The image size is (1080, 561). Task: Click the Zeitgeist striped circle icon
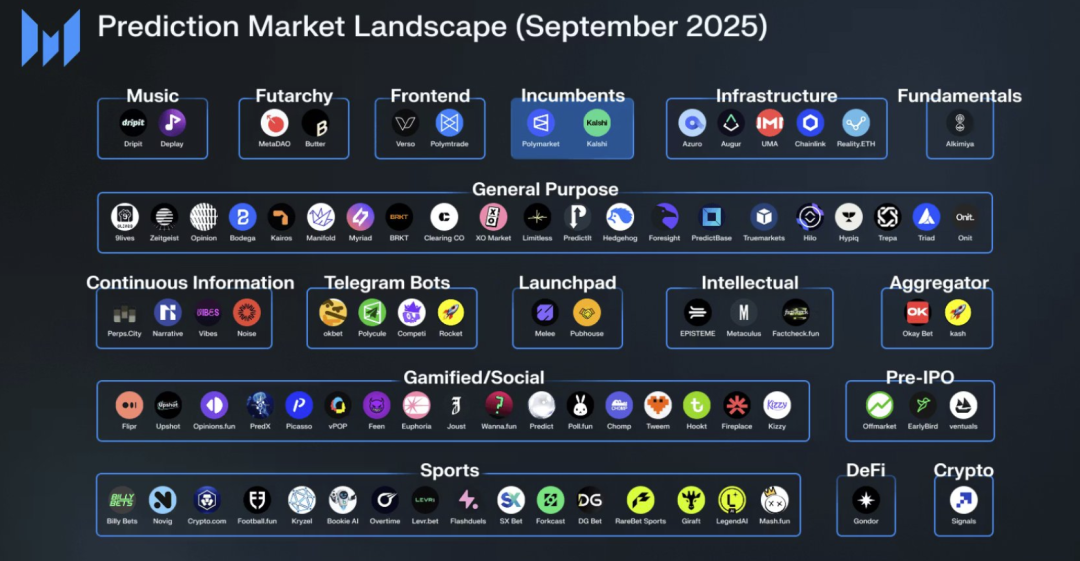(x=164, y=217)
